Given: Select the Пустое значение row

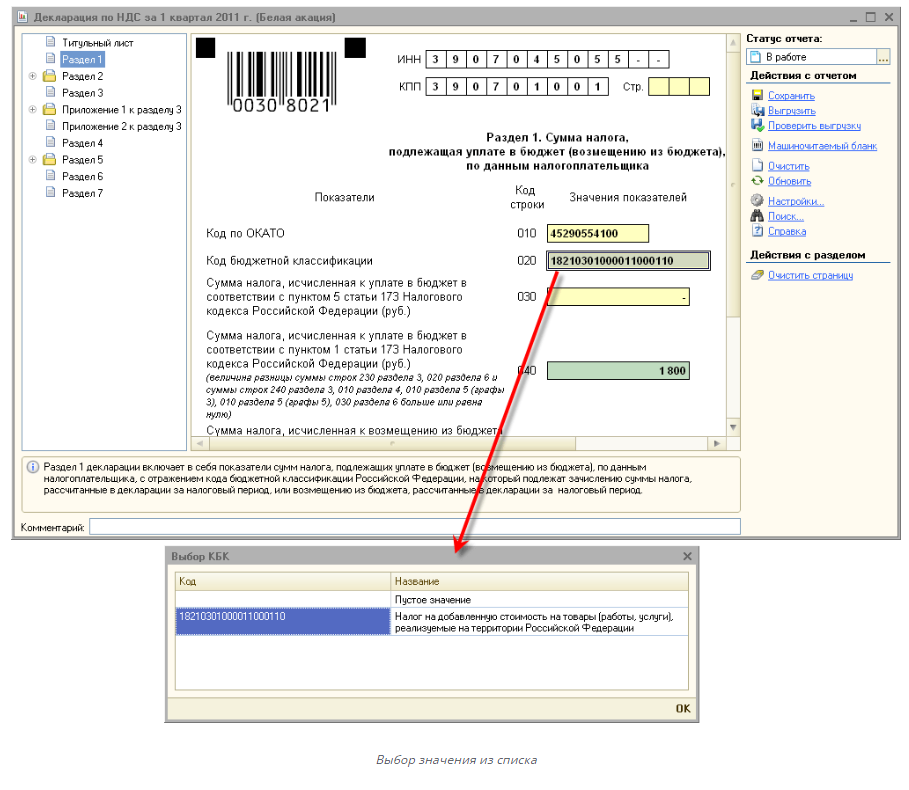Looking at the screenshot, I should click(x=432, y=599).
